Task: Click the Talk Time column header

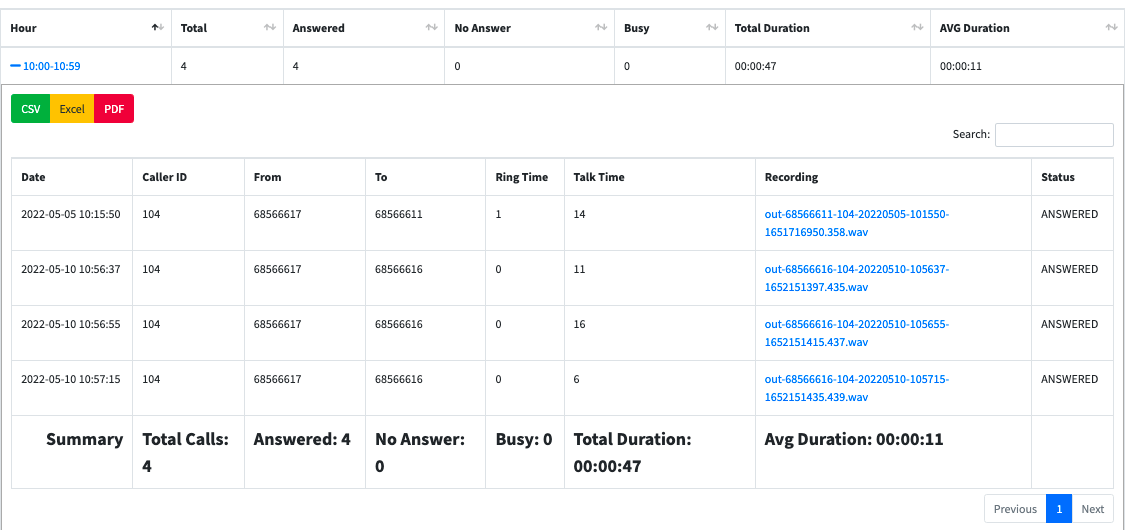Action: 659,177
